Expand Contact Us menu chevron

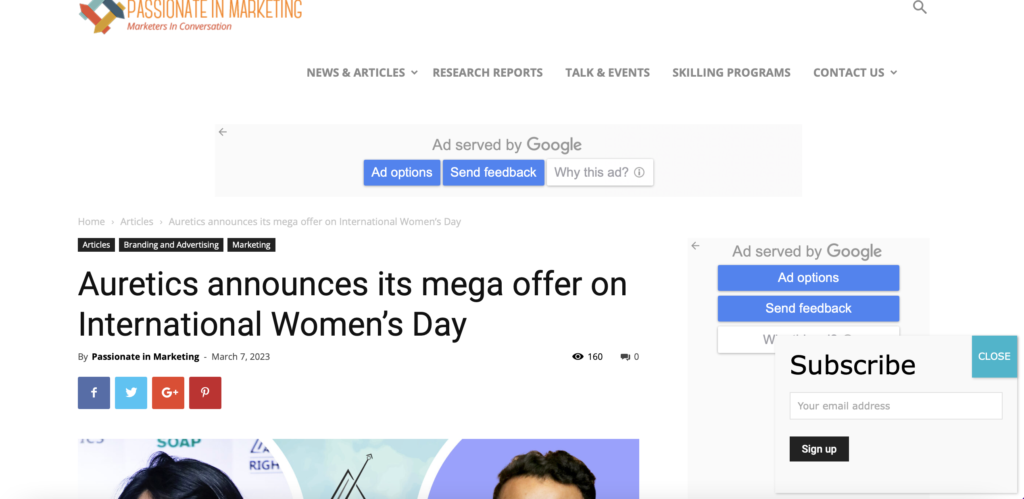(x=893, y=72)
